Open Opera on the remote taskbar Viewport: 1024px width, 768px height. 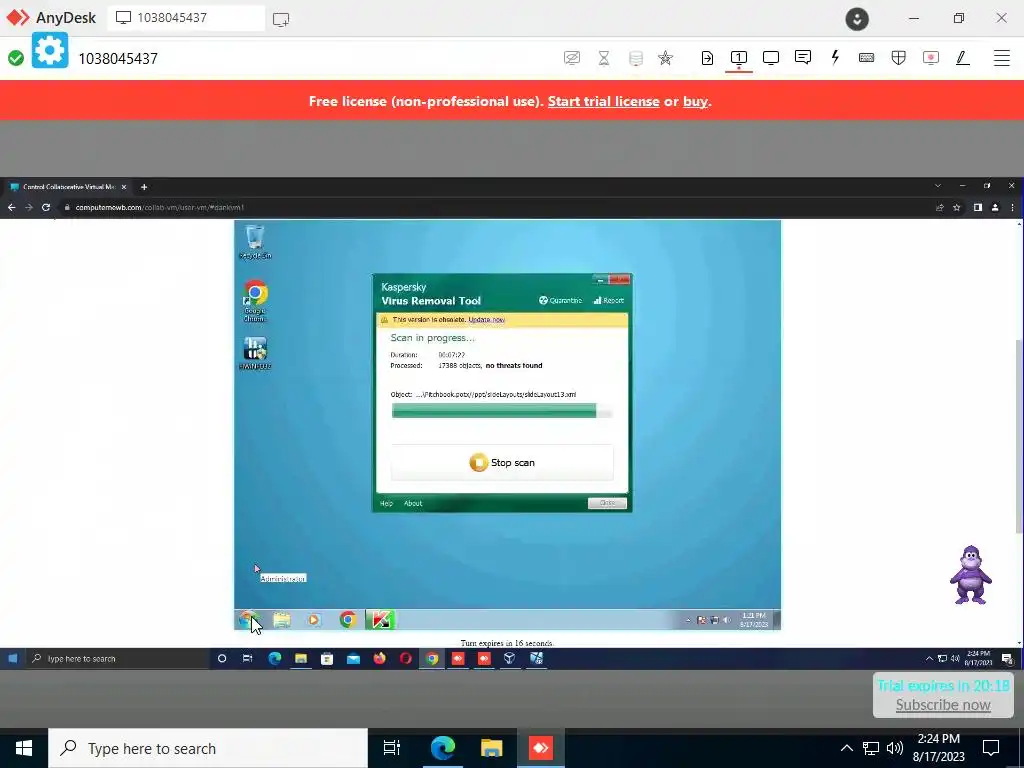(x=406, y=658)
